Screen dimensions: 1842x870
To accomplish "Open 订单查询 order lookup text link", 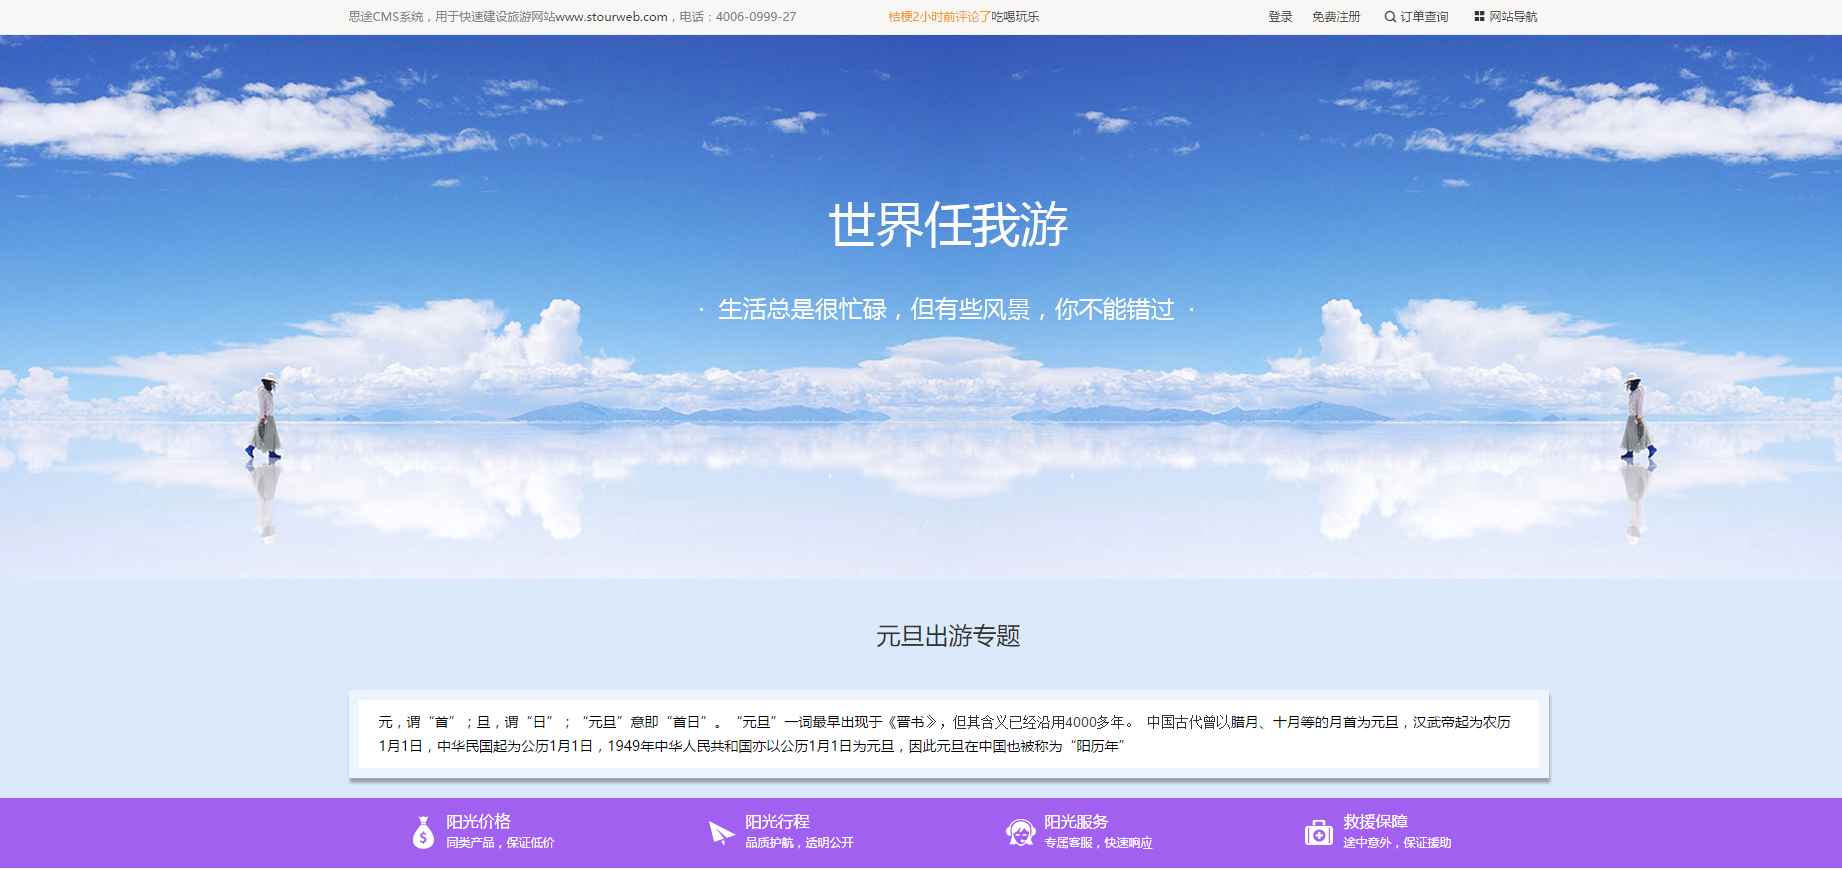I will point(1424,17).
